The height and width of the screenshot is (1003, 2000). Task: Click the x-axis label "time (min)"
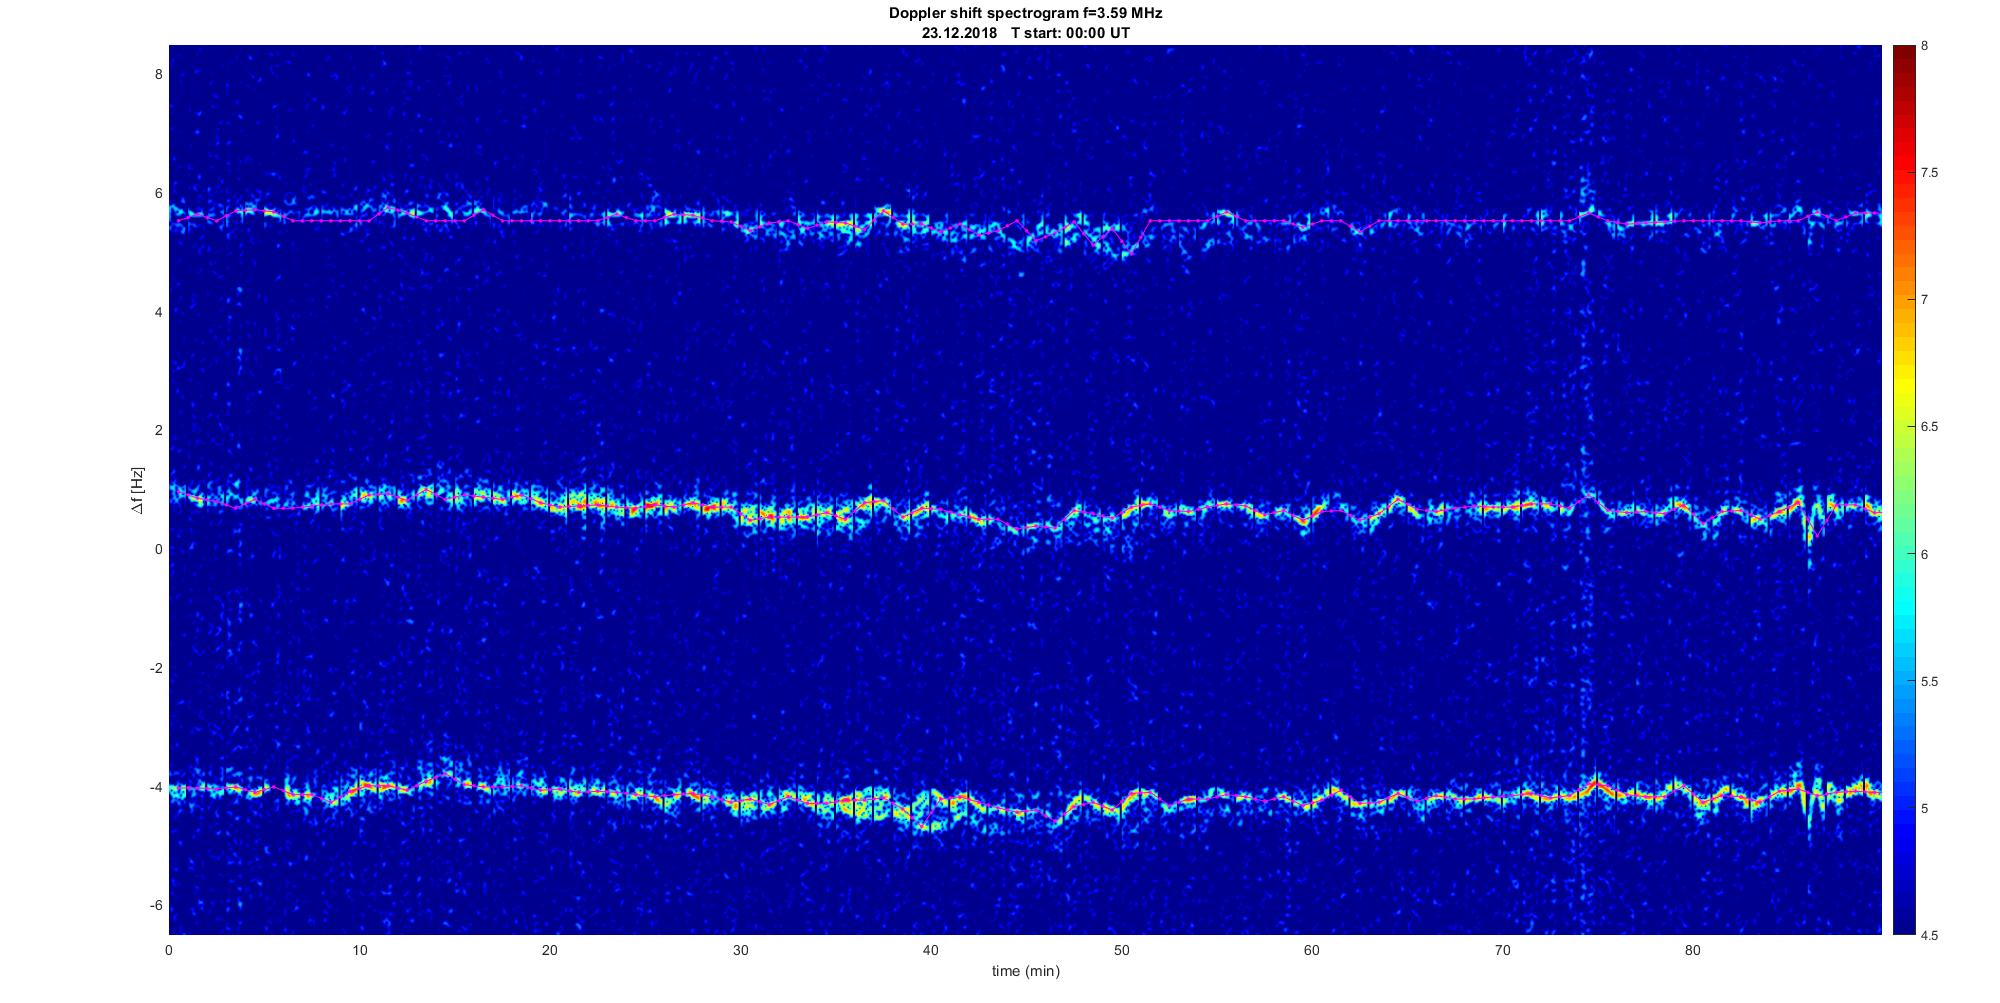(1025, 971)
